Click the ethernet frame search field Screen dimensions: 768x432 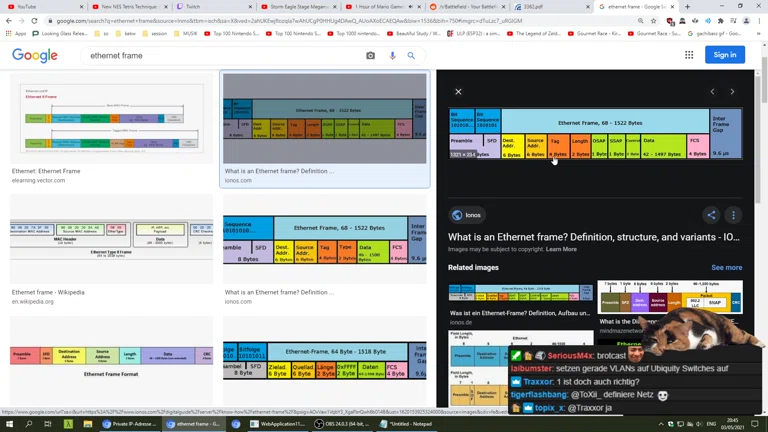pyautogui.click(x=225, y=56)
